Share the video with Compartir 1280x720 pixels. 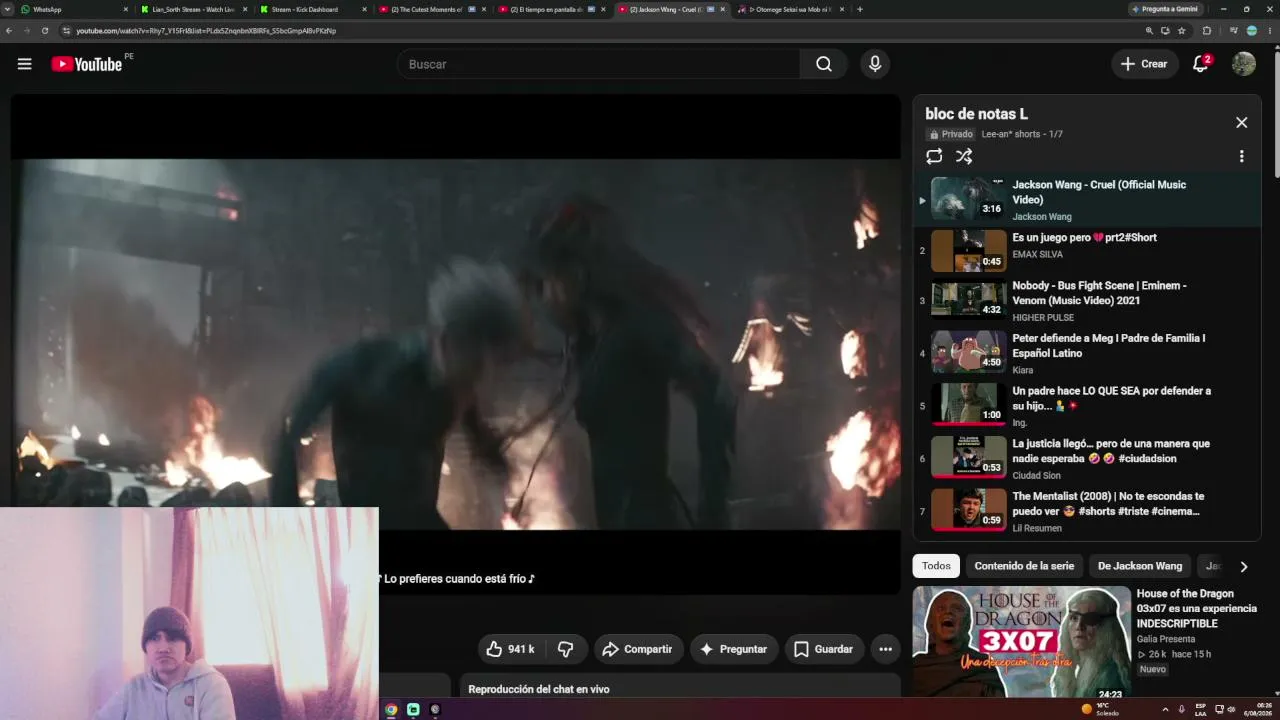click(638, 649)
